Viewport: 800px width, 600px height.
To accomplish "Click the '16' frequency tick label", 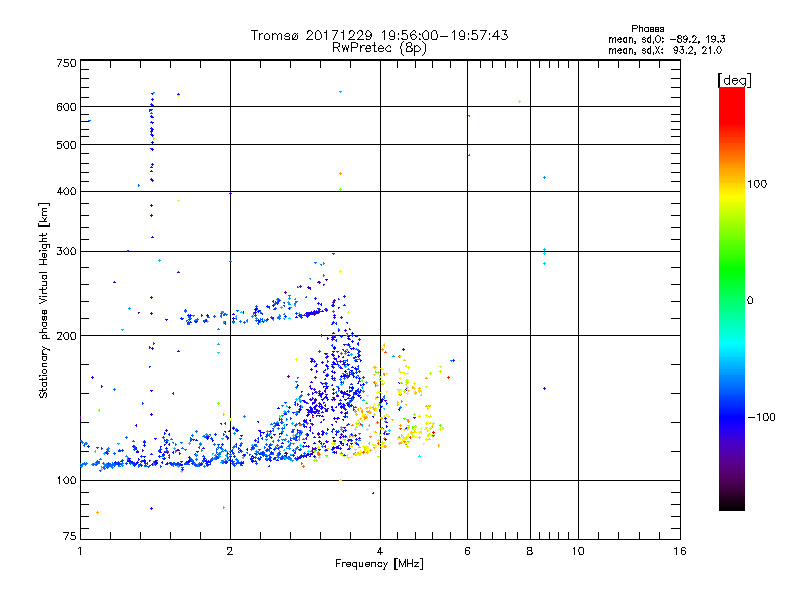I will tap(680, 551).
